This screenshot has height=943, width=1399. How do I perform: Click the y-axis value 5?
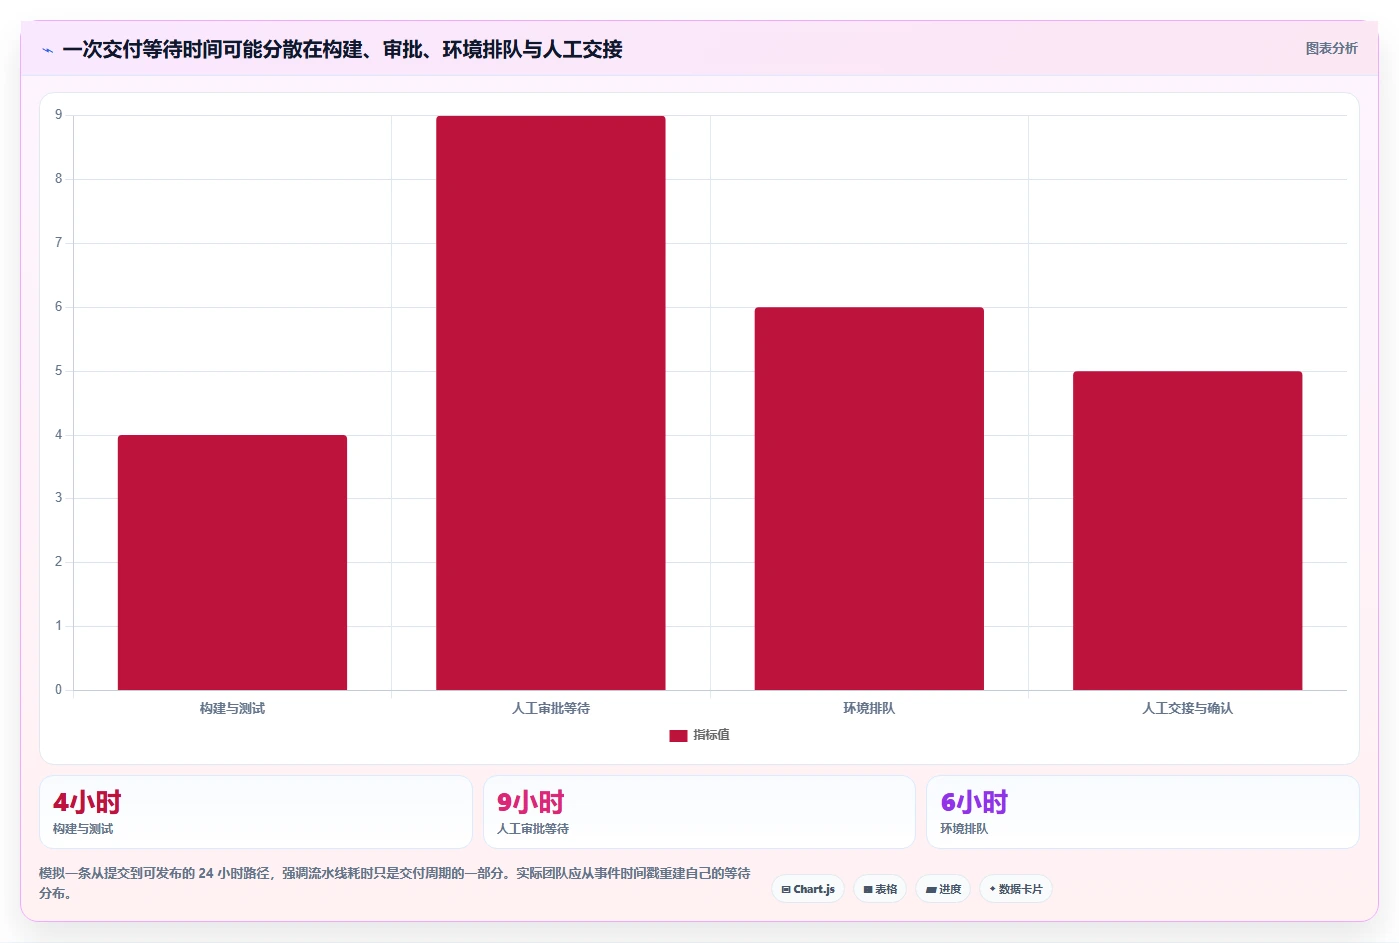pyautogui.click(x=58, y=371)
